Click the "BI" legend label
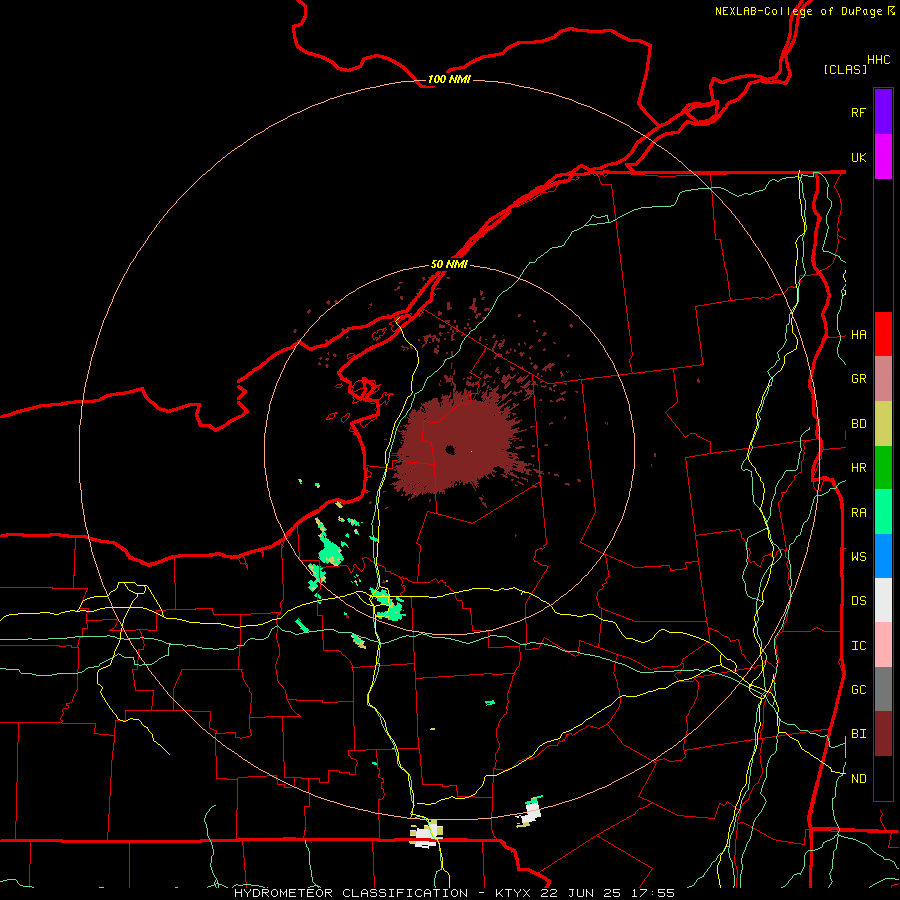900x900 pixels. [858, 734]
